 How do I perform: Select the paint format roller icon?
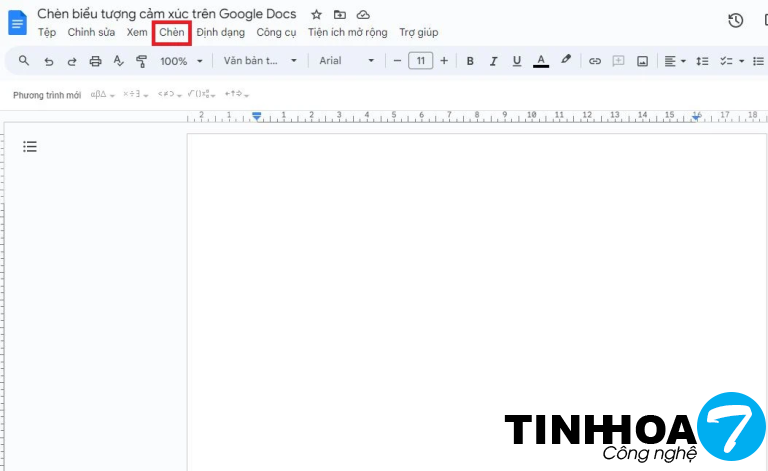(141, 61)
